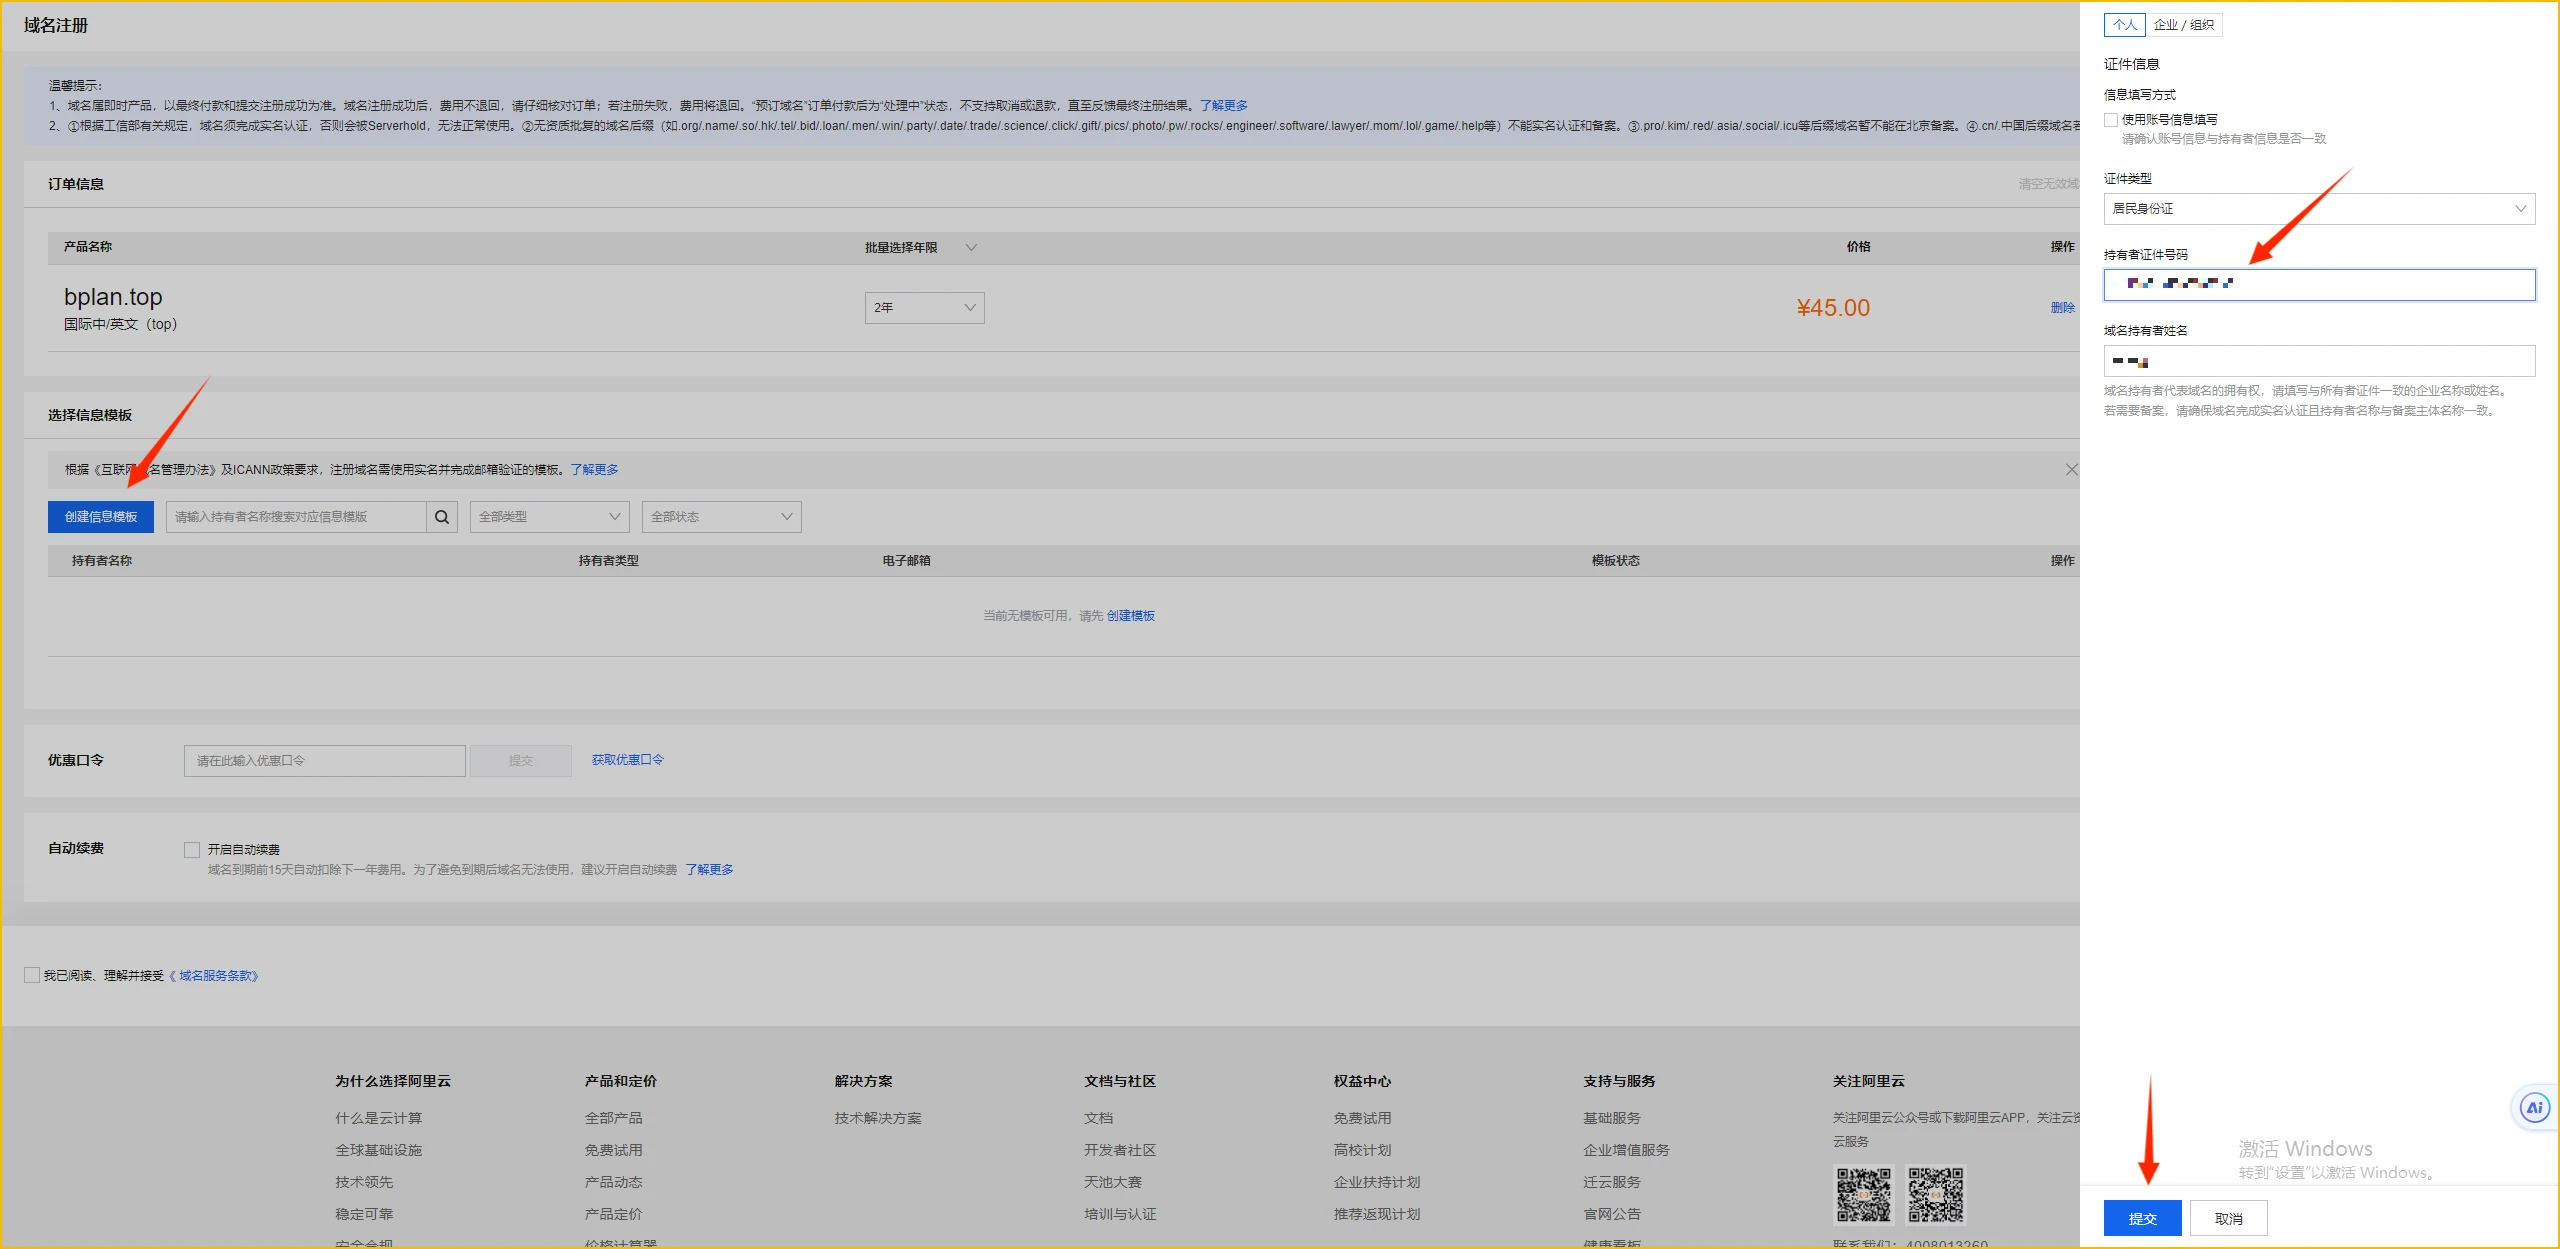Open 了解更多 link under auto-renewal

(709, 870)
